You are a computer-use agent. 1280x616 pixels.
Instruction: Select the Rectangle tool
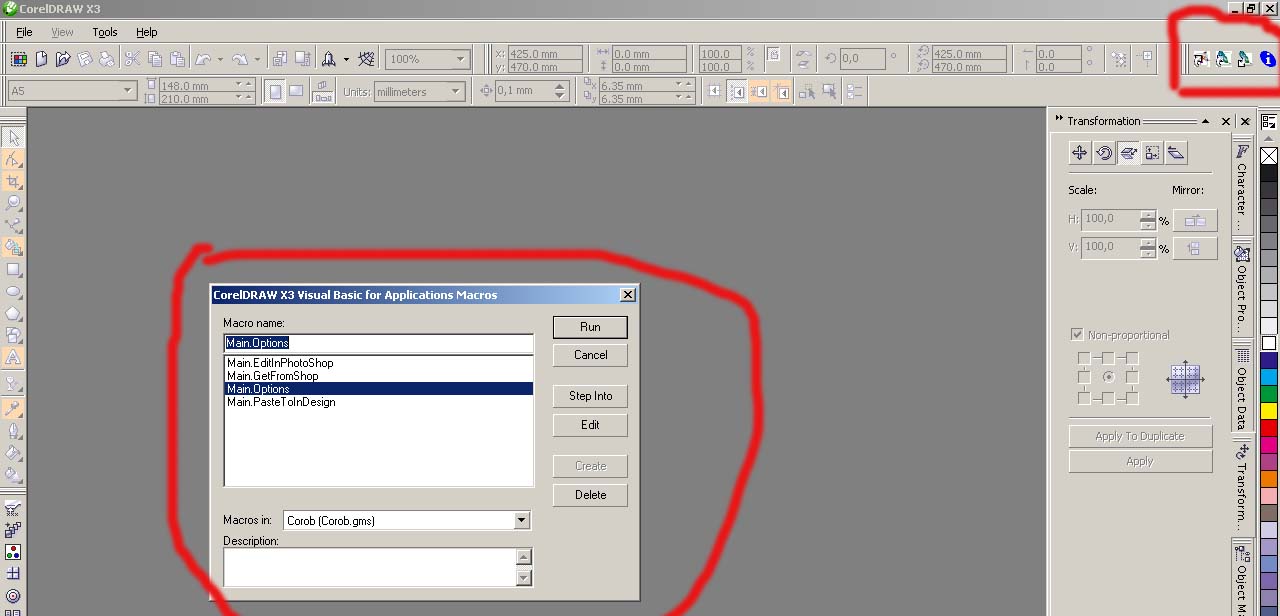pyautogui.click(x=13, y=270)
